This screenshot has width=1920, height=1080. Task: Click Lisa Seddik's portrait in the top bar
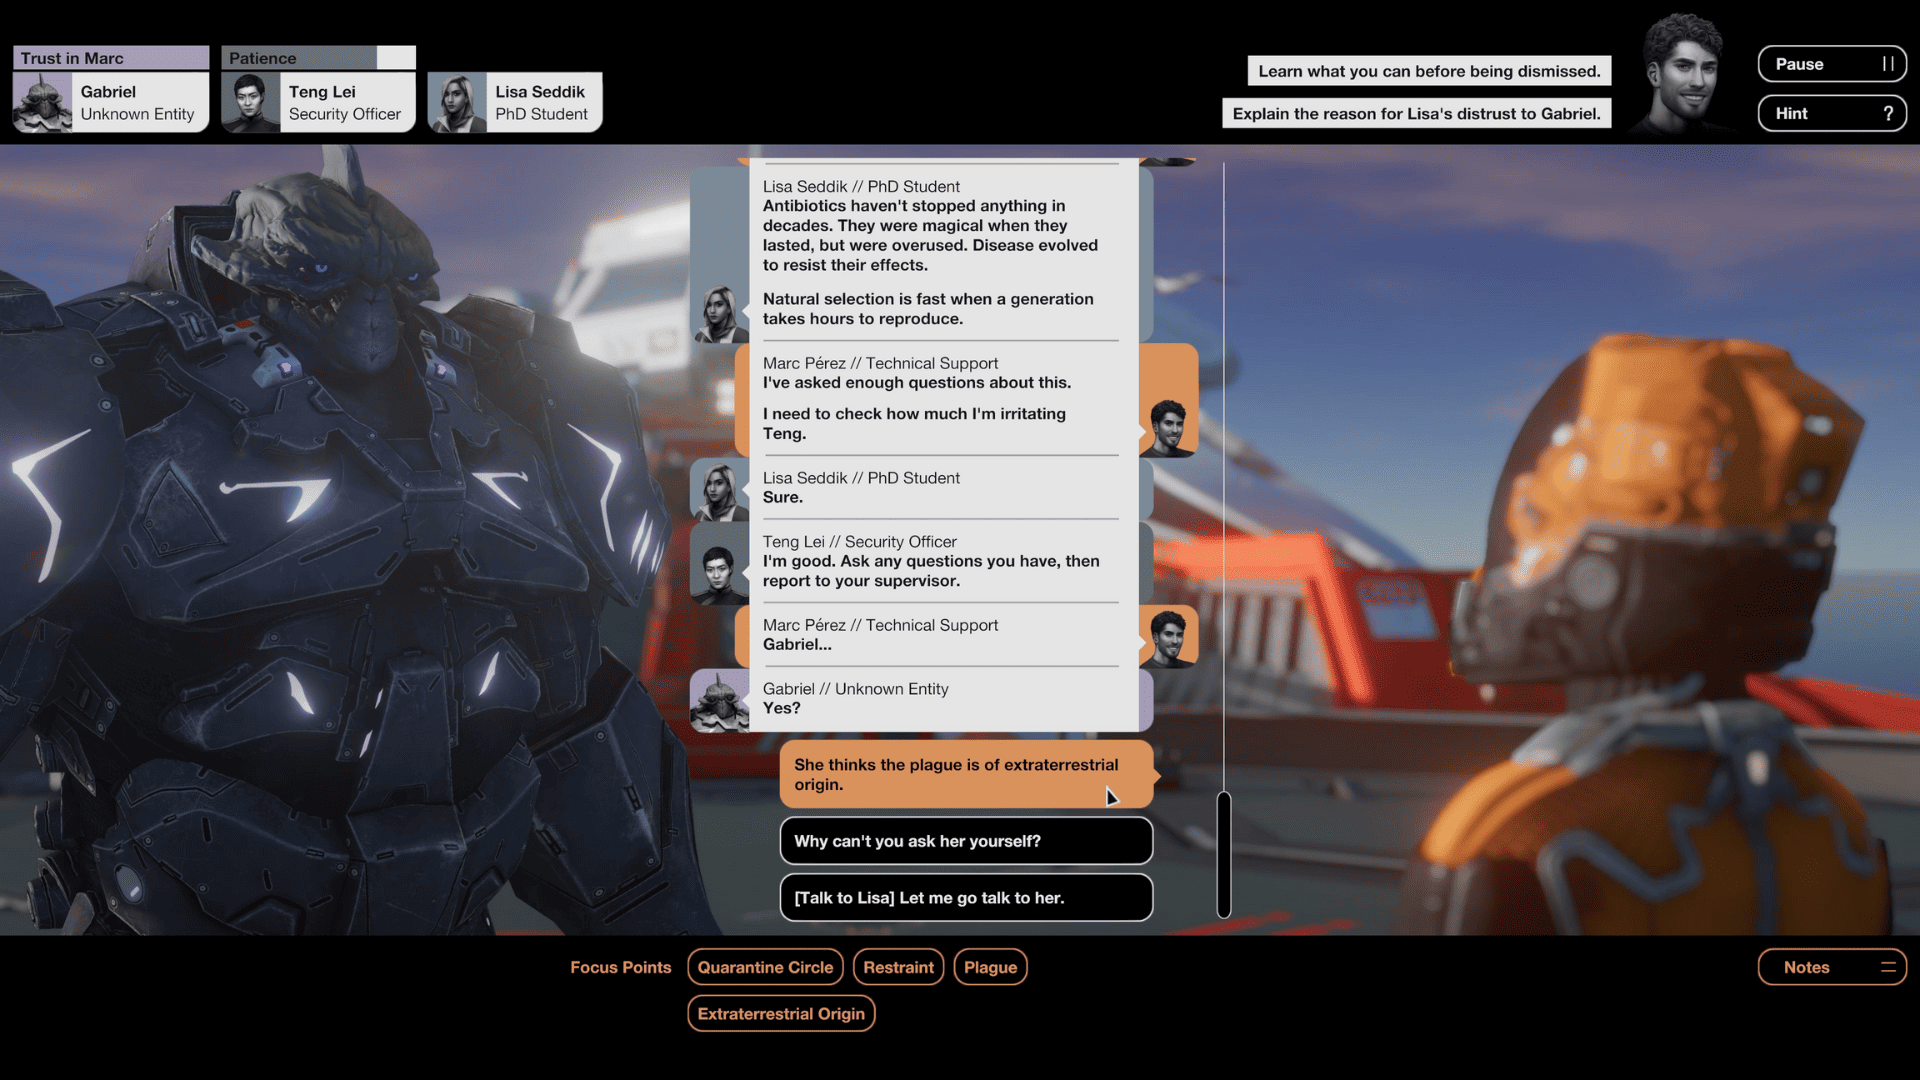457,102
